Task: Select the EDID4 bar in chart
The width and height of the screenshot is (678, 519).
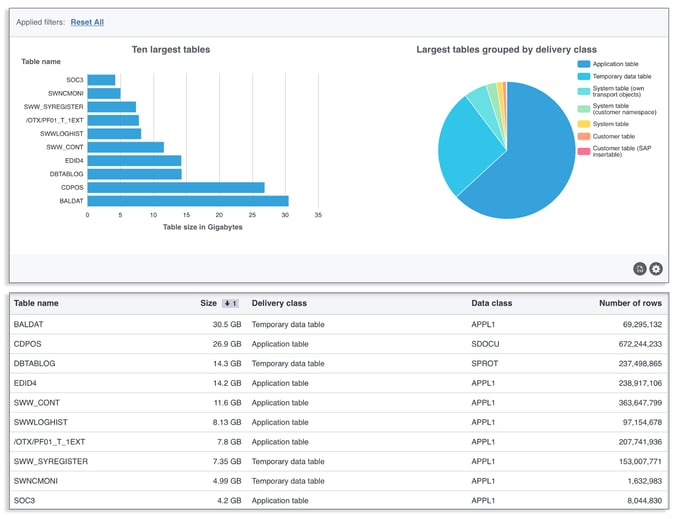Action: 134,161
